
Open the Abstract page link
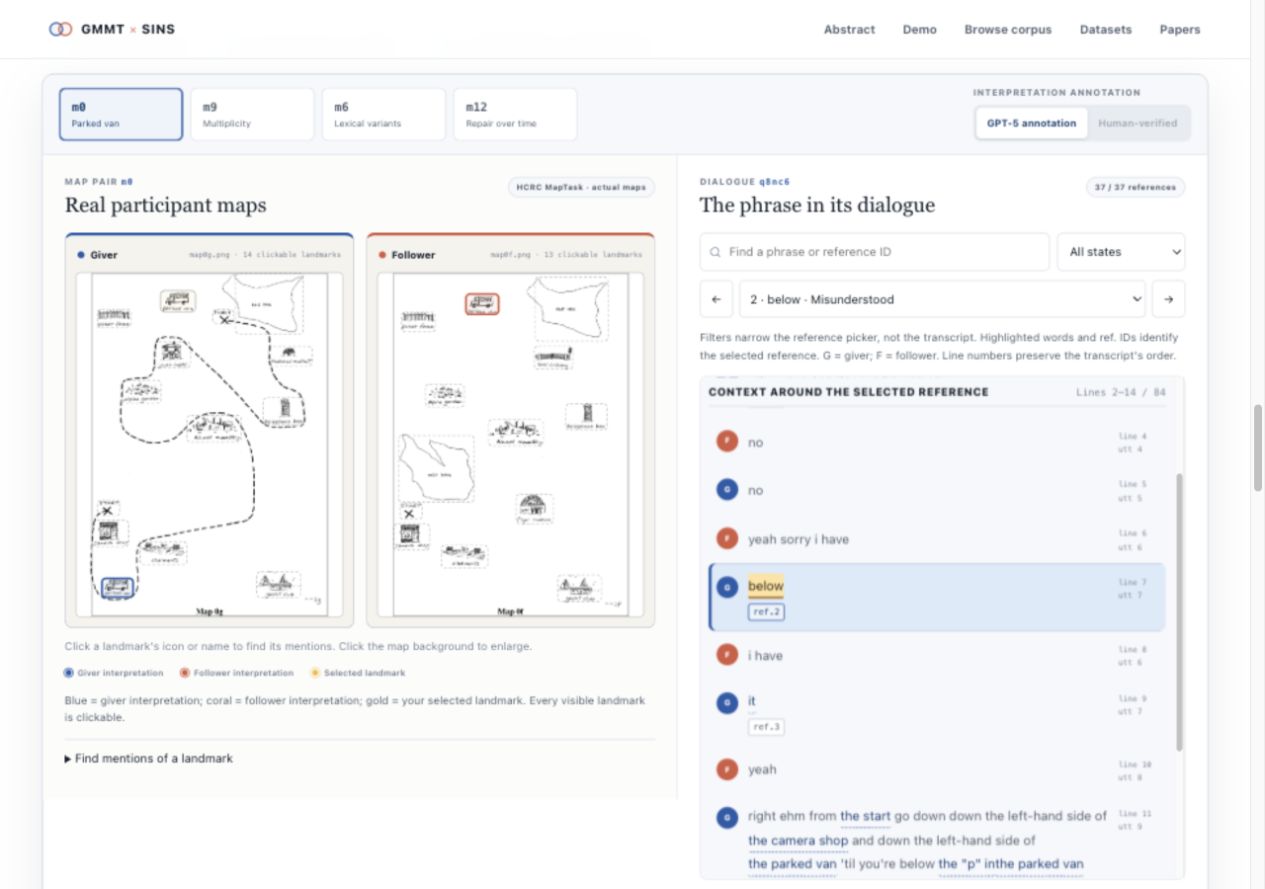coord(849,29)
